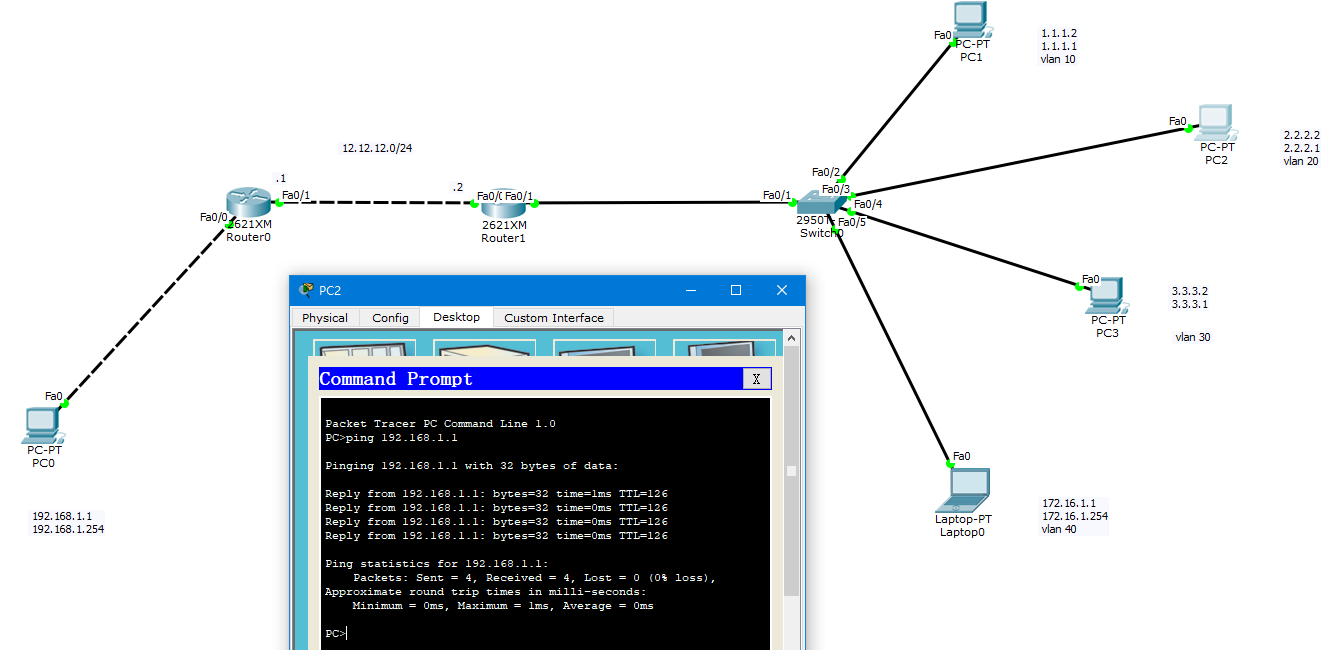
Task: Click the 192.168.1.254 gateway note
Action: click(68, 530)
